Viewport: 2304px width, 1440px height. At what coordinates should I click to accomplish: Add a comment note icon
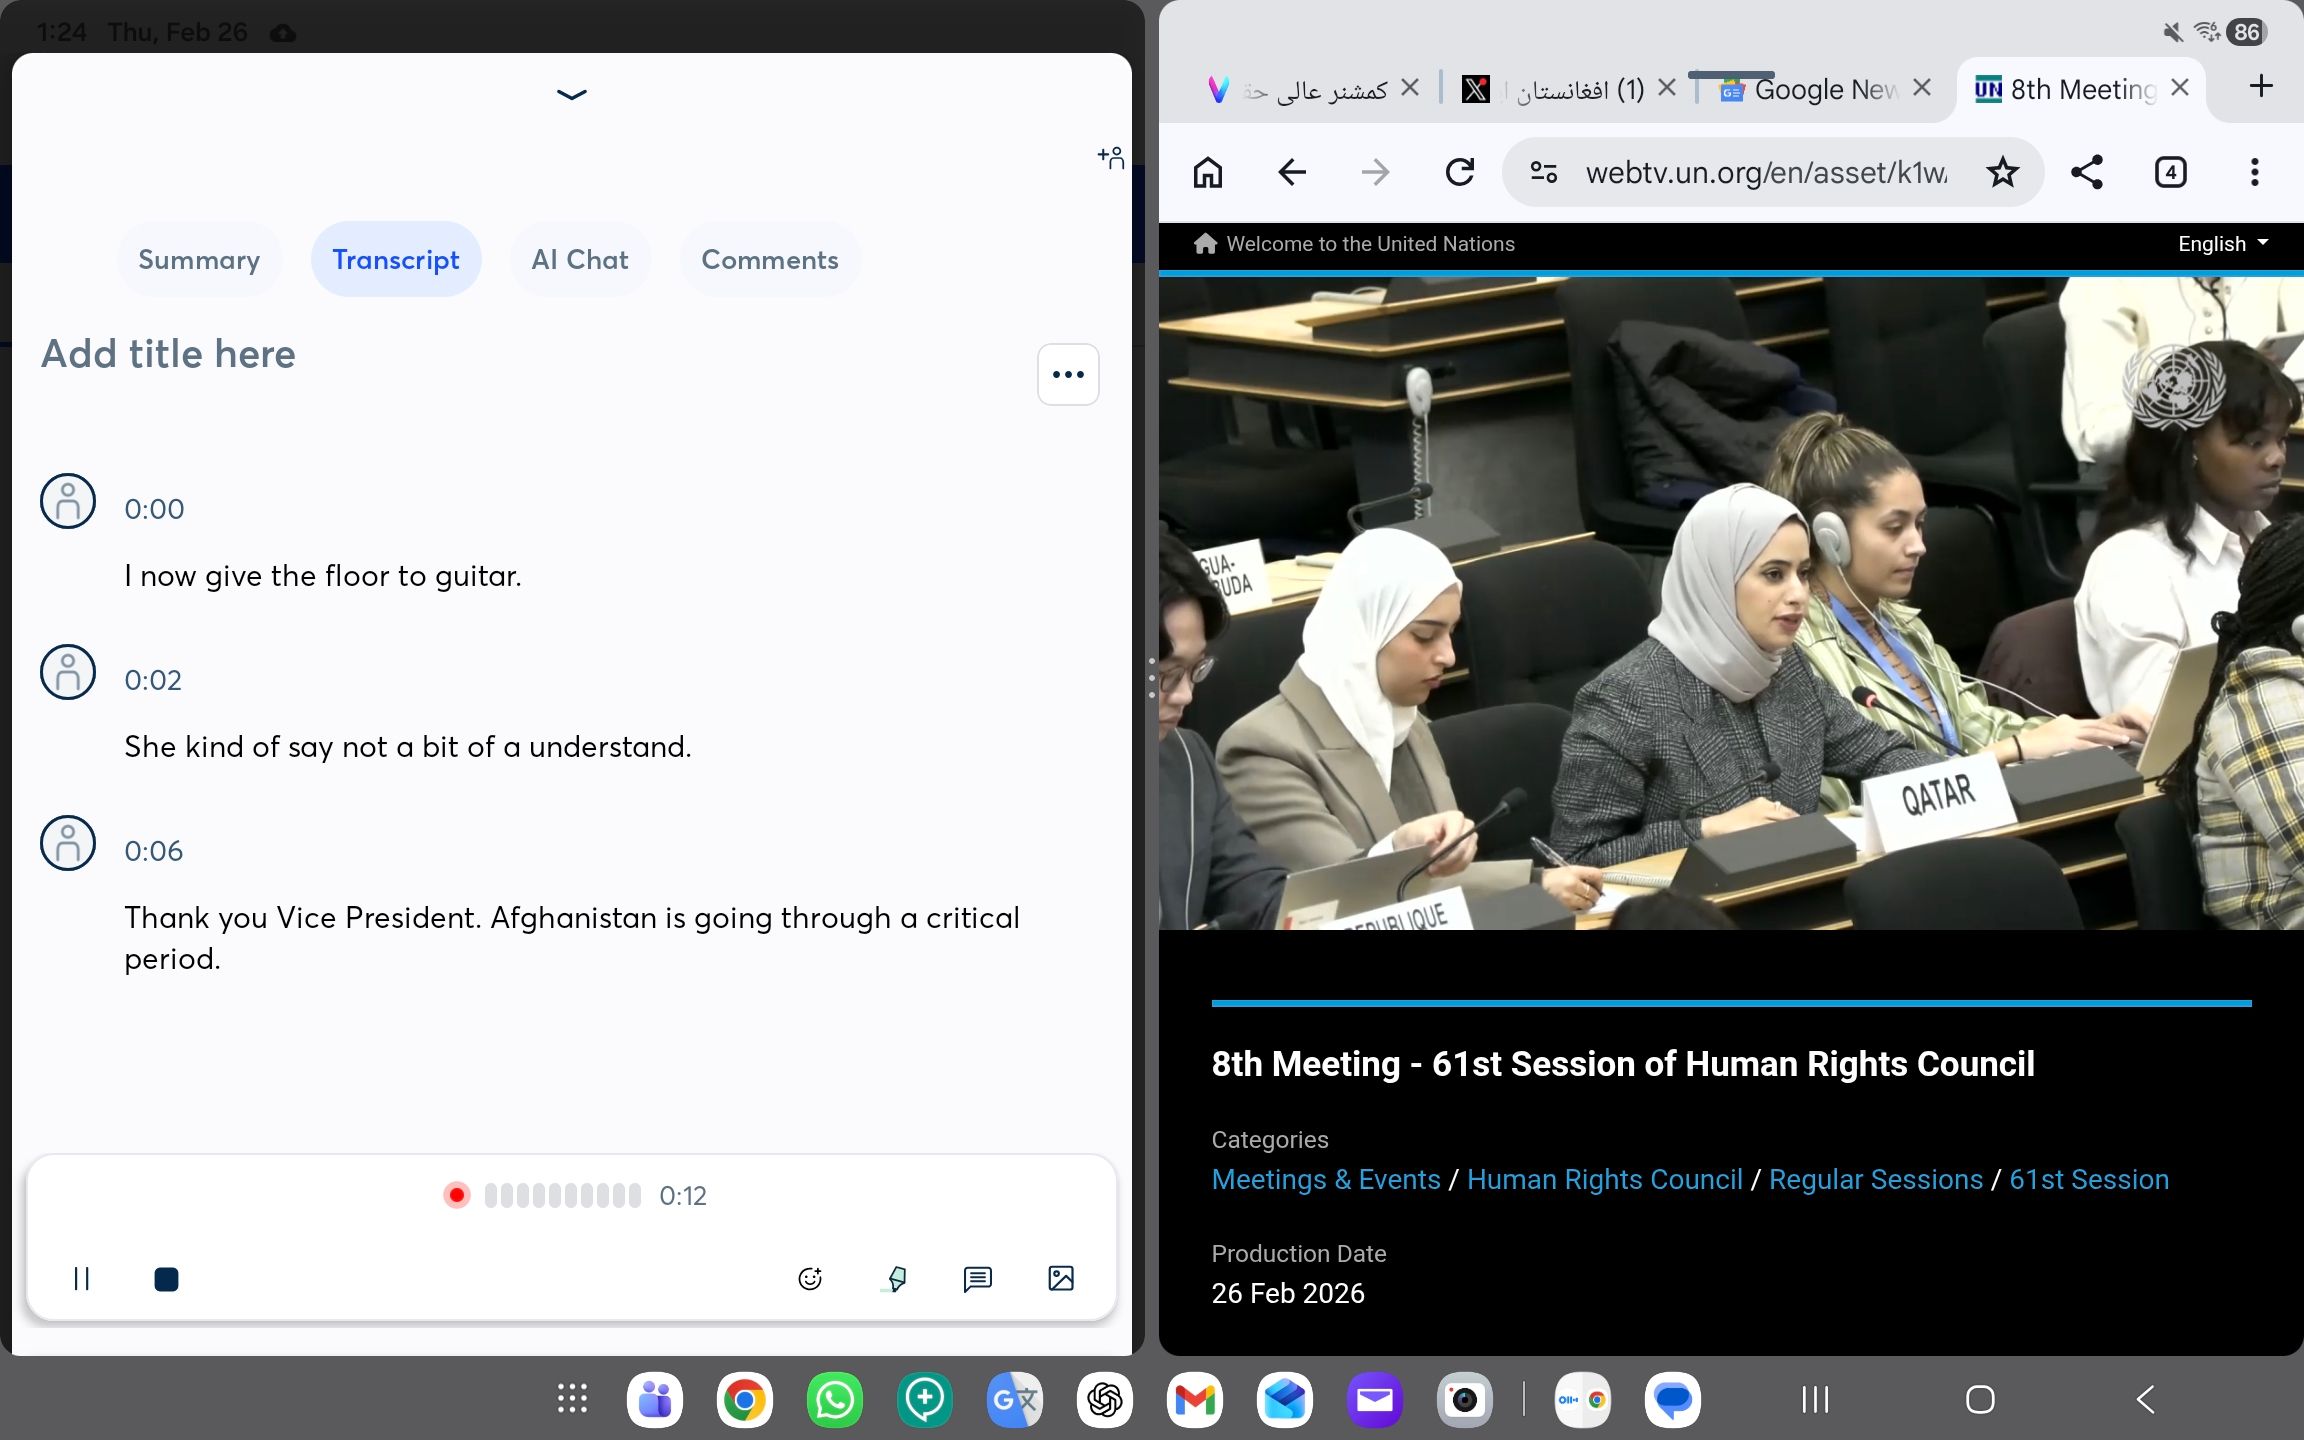(x=977, y=1279)
